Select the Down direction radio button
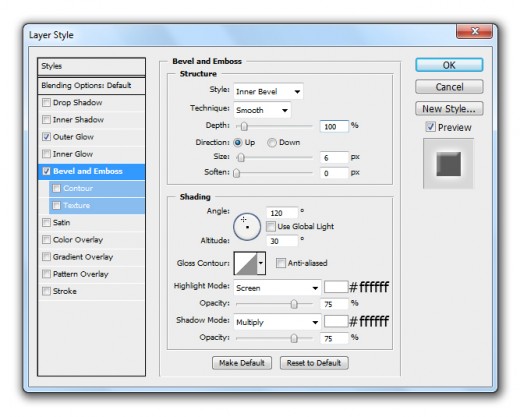520x417 pixels. tap(272, 143)
